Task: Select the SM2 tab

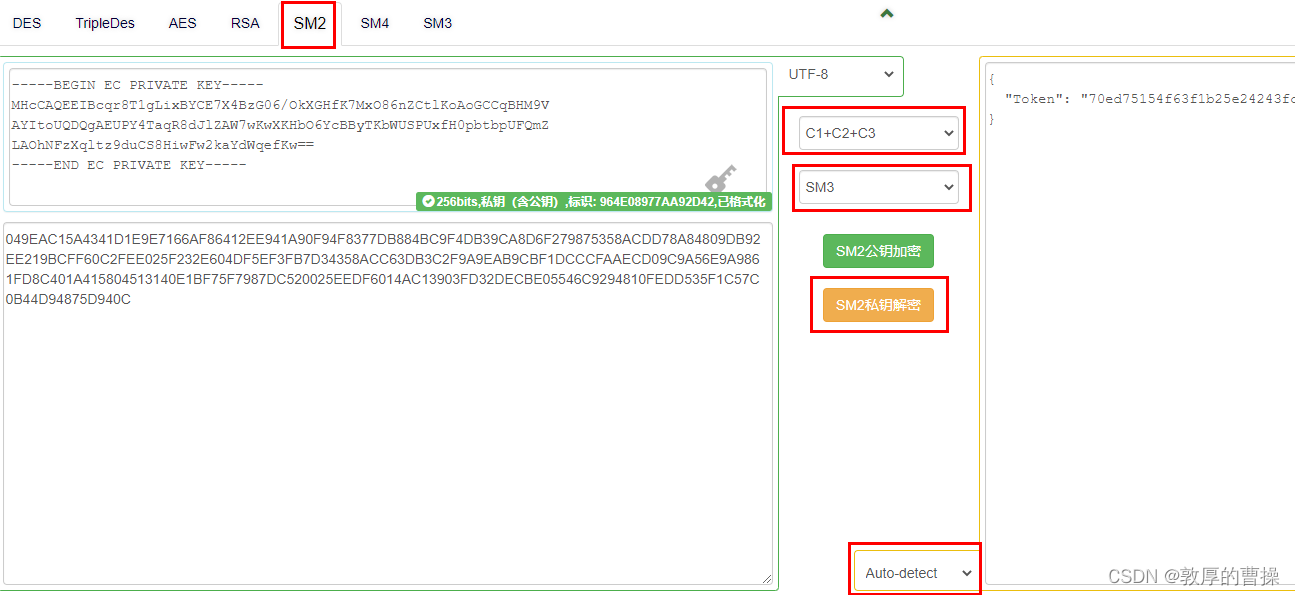Action: pyautogui.click(x=308, y=22)
